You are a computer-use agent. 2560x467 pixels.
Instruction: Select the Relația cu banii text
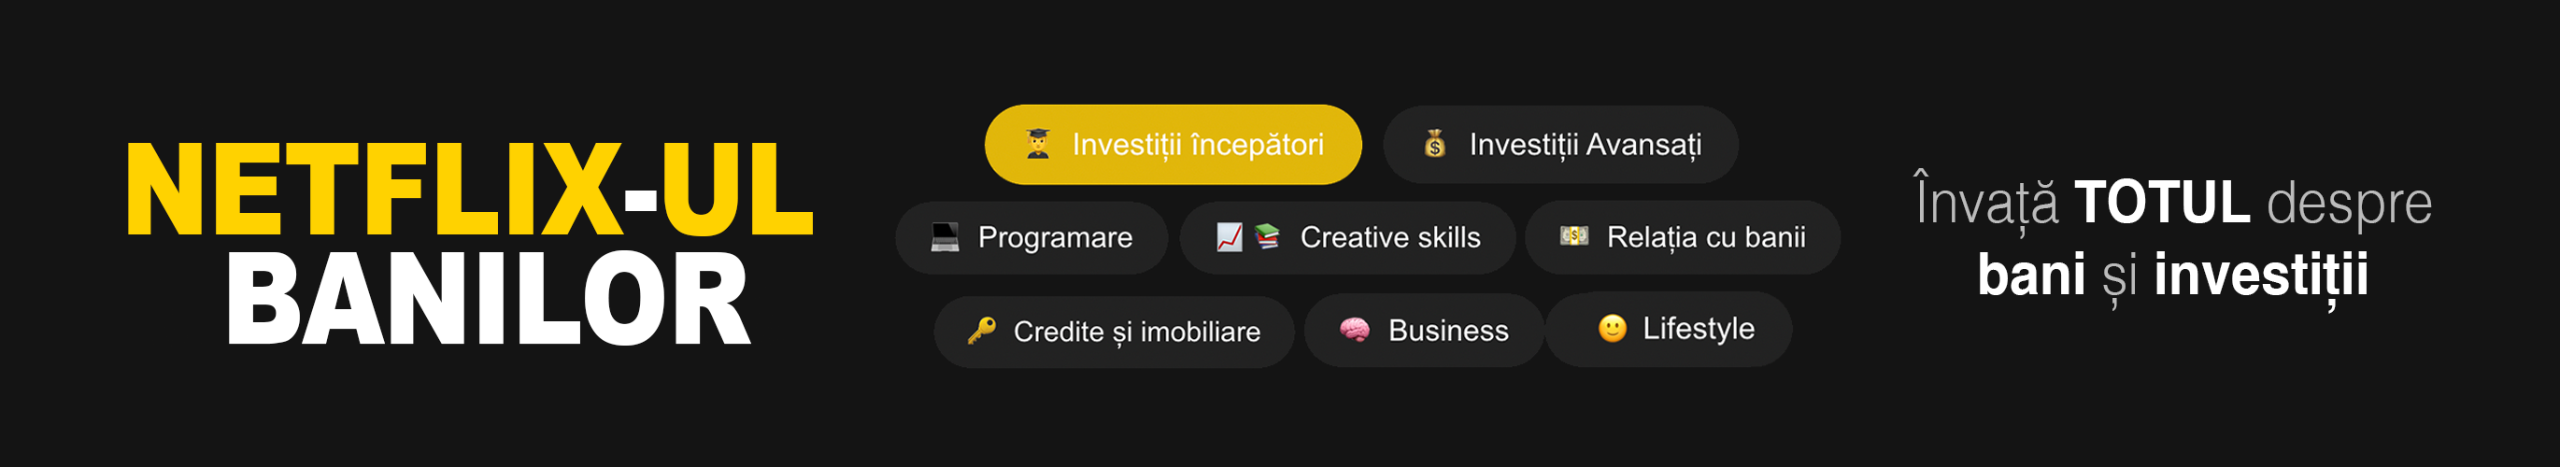coord(1706,237)
